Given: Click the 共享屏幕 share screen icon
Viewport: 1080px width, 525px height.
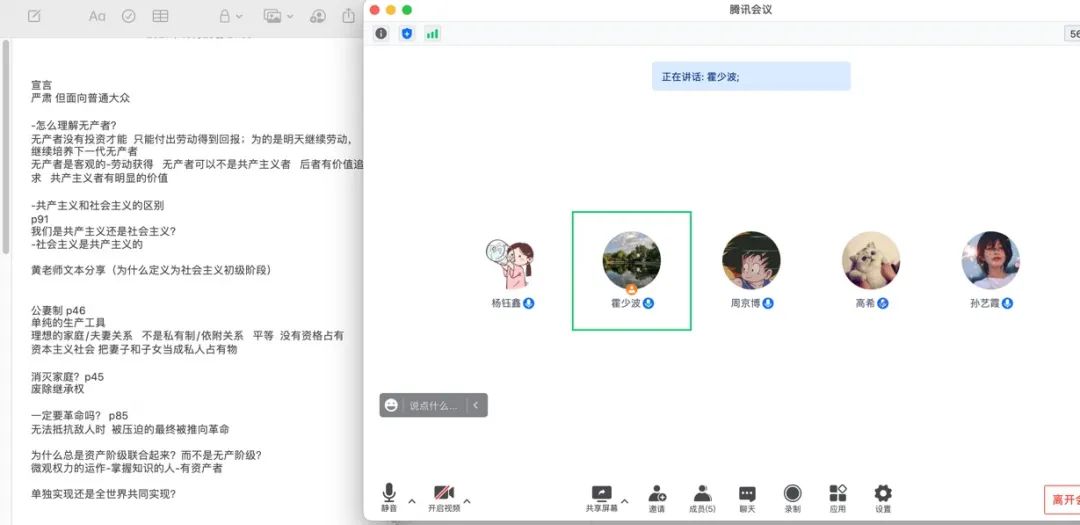Looking at the screenshot, I should tap(601, 494).
